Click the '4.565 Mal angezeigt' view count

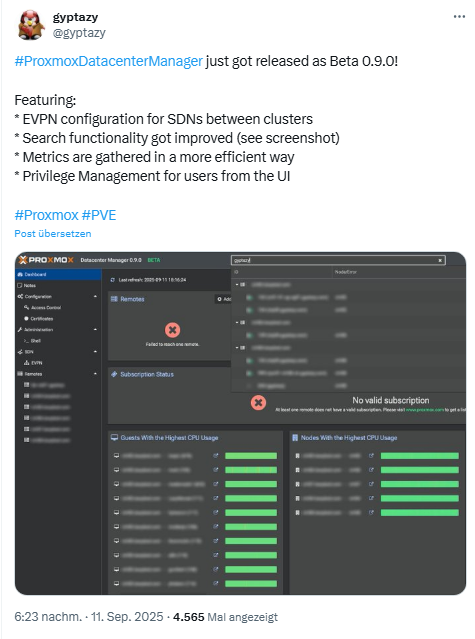pyautogui.click(x=225, y=617)
